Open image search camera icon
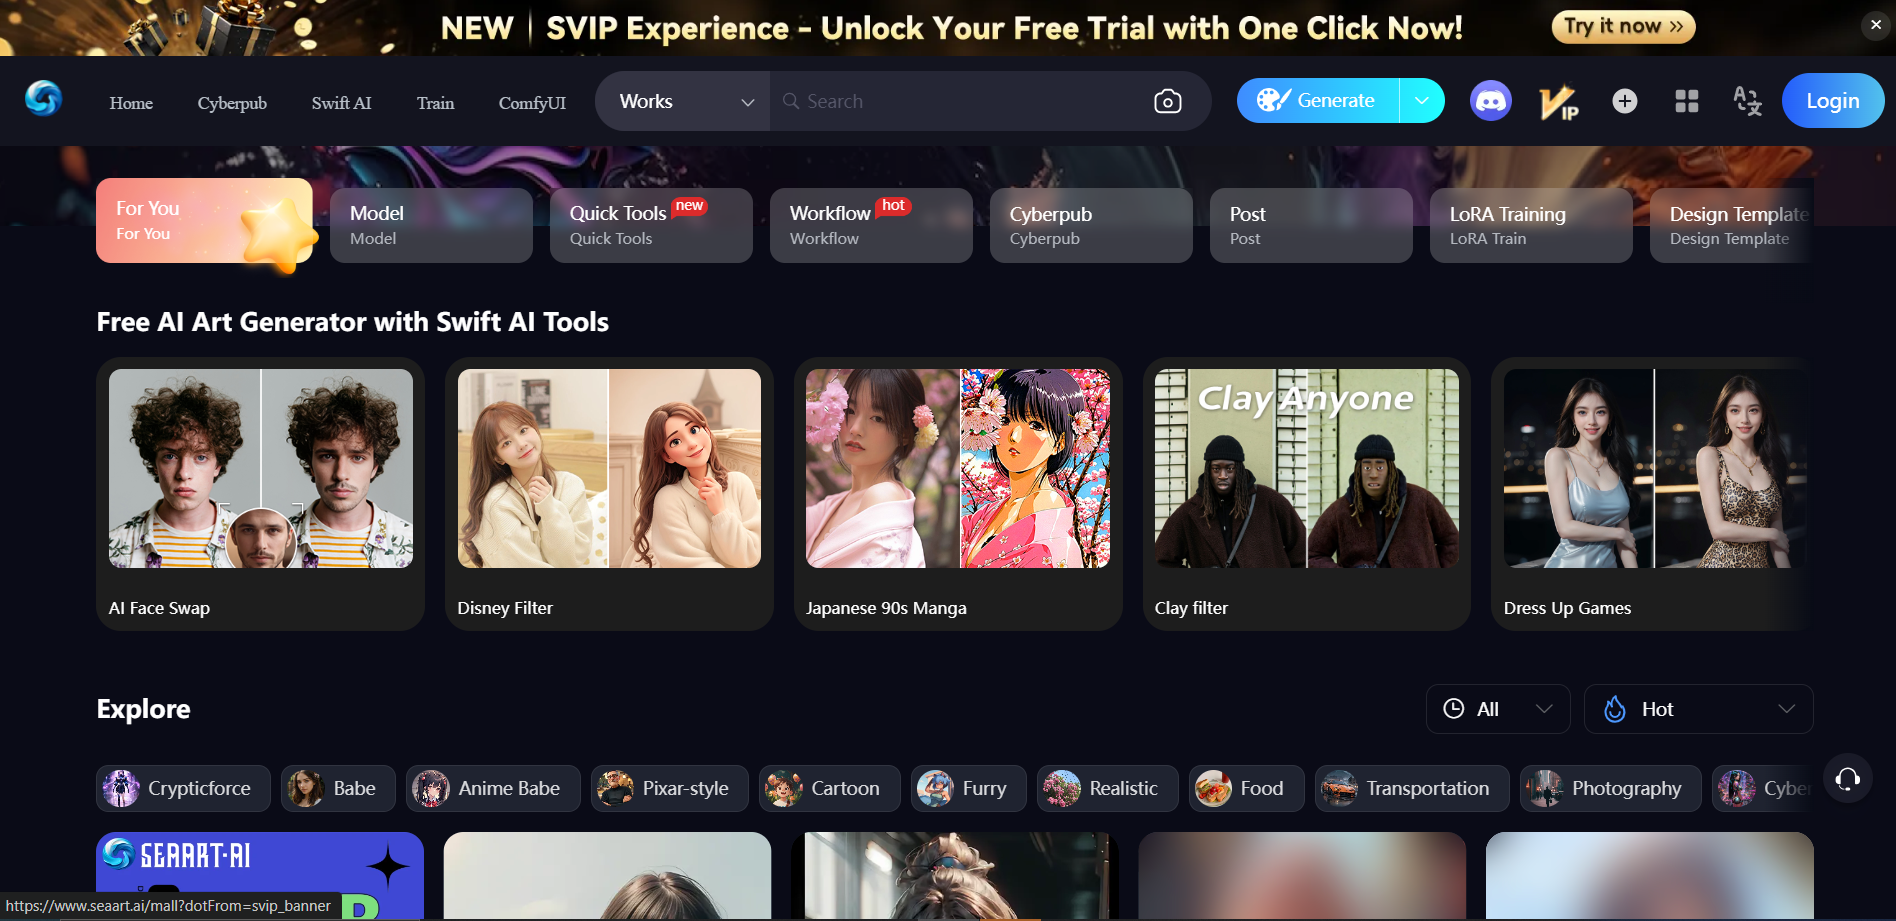 (1167, 101)
